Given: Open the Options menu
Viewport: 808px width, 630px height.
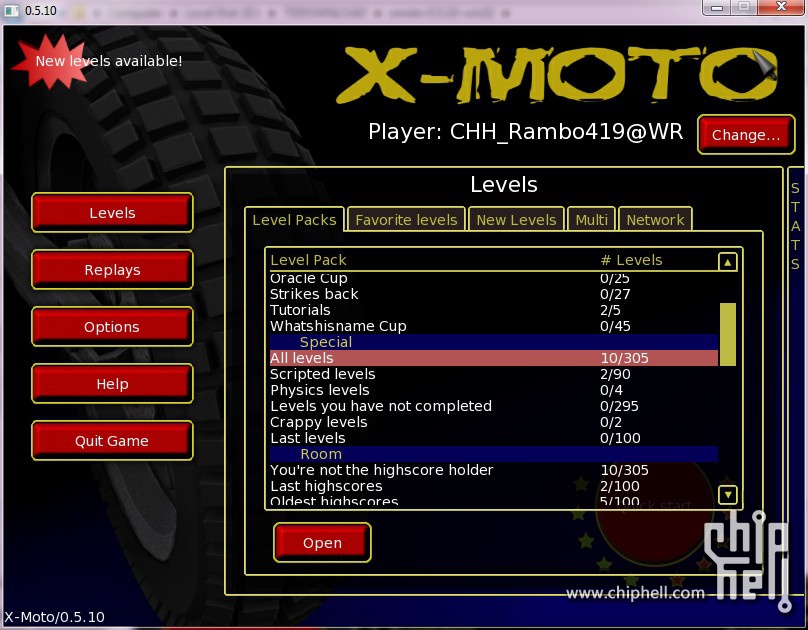Looking at the screenshot, I should point(112,327).
